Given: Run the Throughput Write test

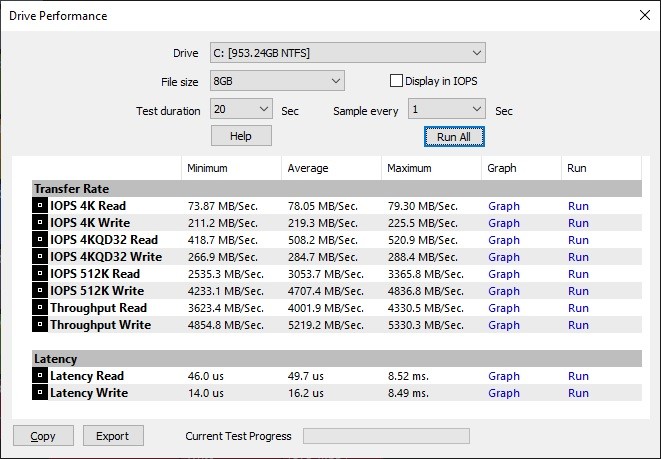Looking at the screenshot, I should [x=578, y=325].
